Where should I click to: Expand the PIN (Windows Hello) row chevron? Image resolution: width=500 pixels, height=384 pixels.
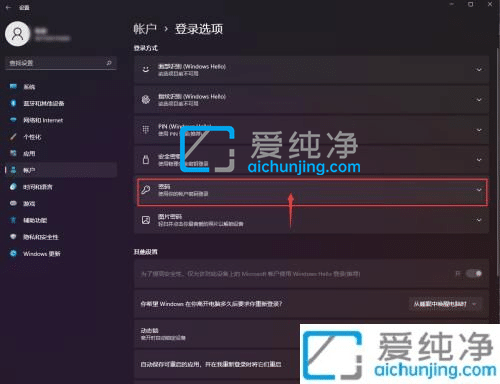479,130
